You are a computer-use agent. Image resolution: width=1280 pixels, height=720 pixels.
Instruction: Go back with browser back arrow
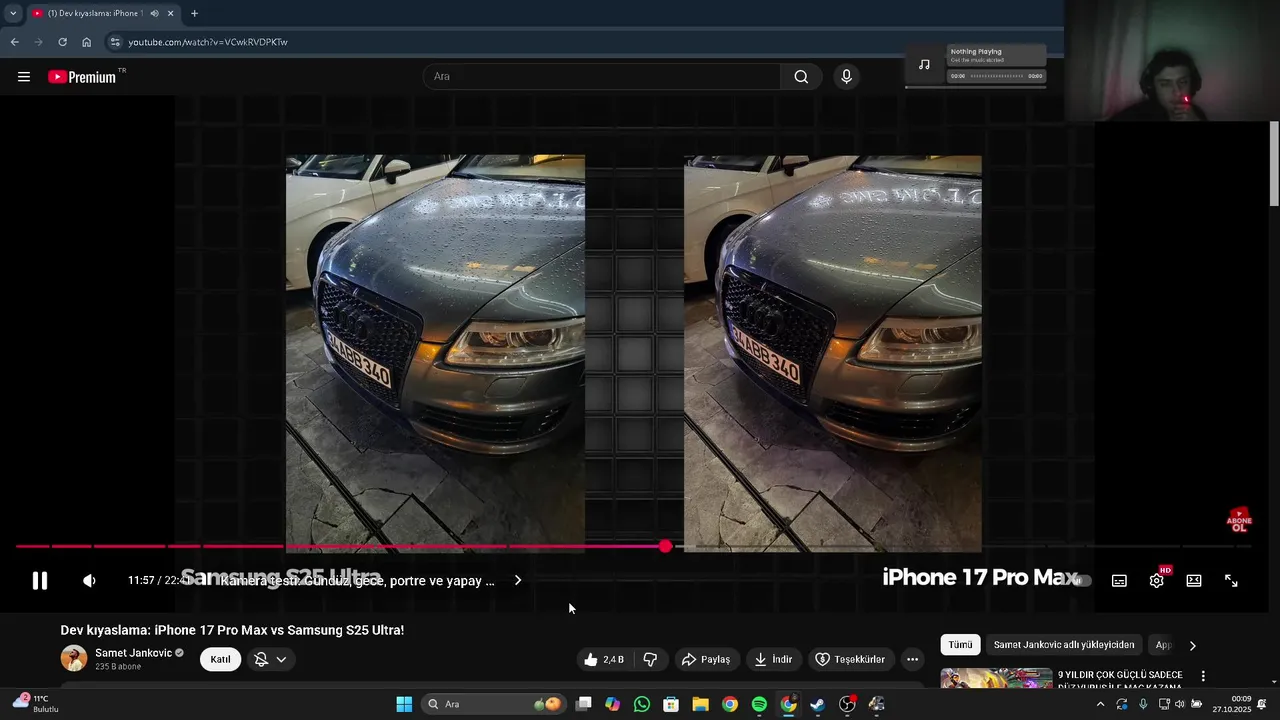point(14,42)
